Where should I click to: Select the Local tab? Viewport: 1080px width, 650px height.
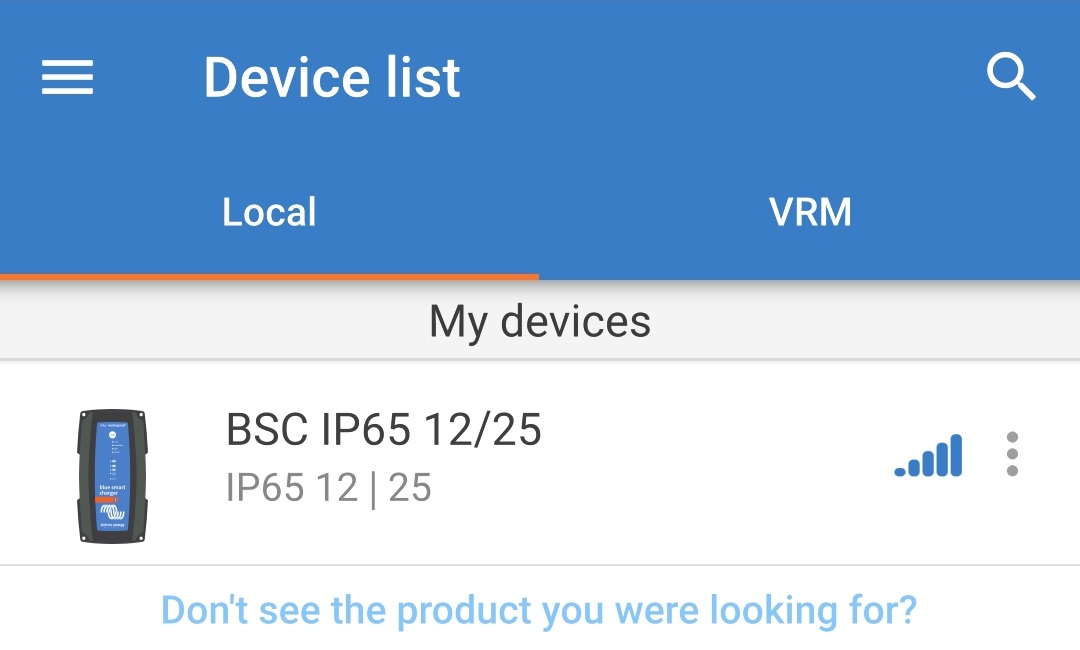click(x=267, y=211)
